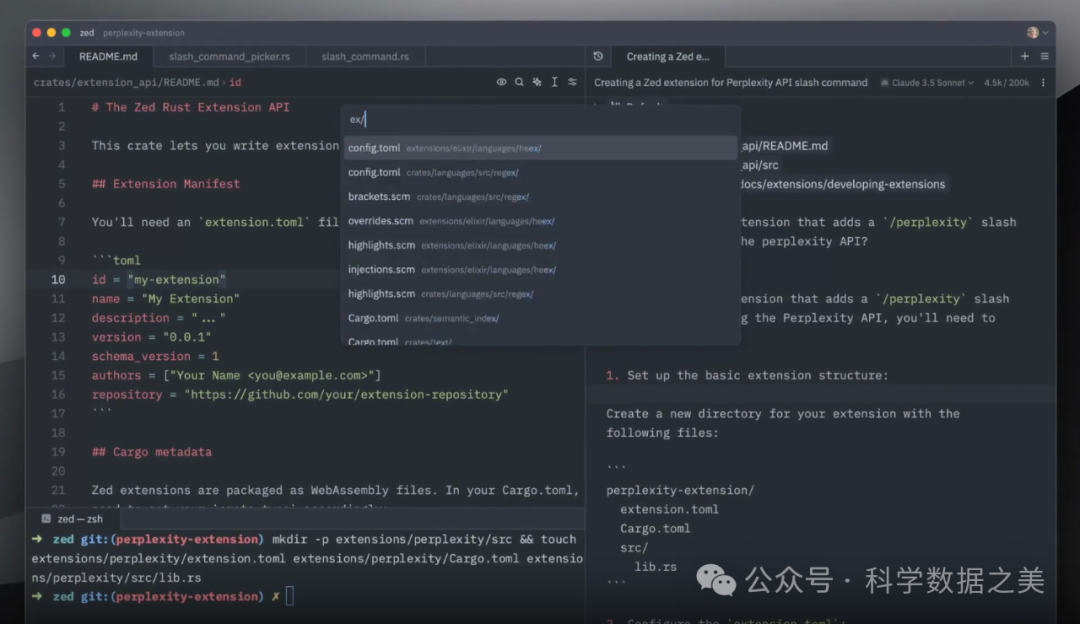Switch to README.md tab
Viewport: 1080px width, 624px height.
(108, 56)
